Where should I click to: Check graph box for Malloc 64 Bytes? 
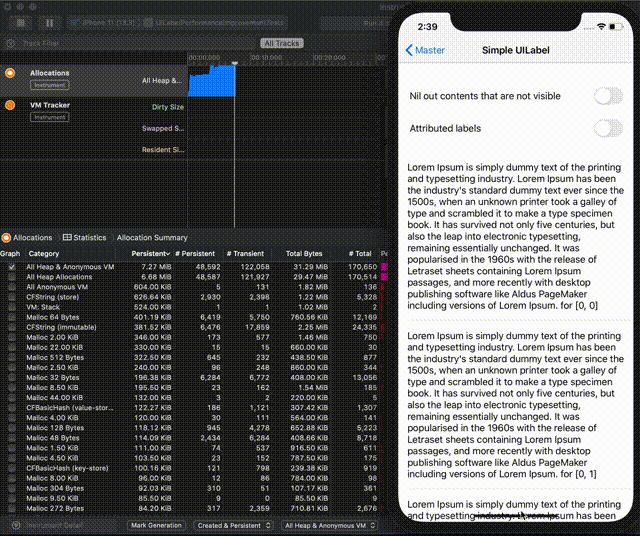(12, 317)
